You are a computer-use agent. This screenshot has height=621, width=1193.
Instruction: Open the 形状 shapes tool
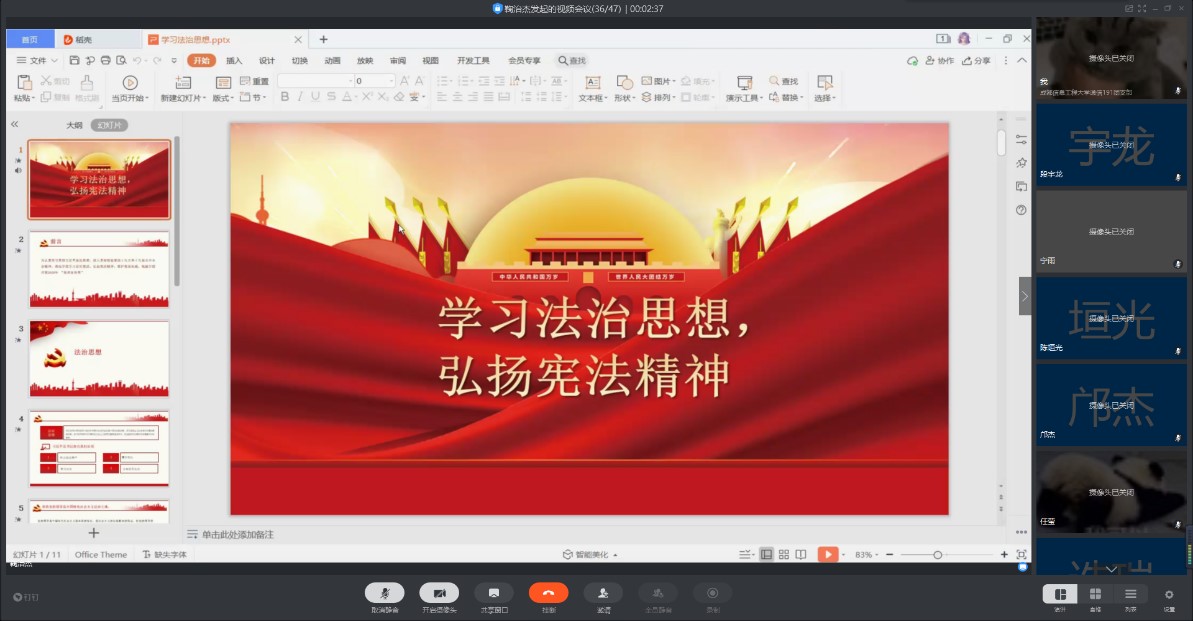pyautogui.click(x=624, y=83)
